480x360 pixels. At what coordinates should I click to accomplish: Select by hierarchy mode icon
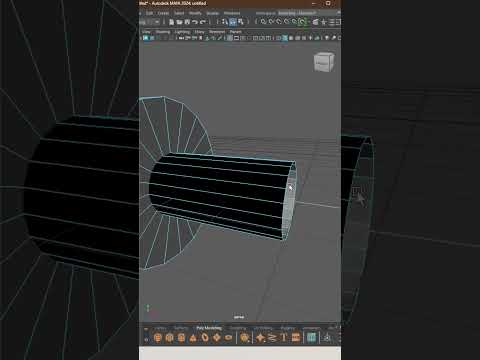click(x=225, y=22)
